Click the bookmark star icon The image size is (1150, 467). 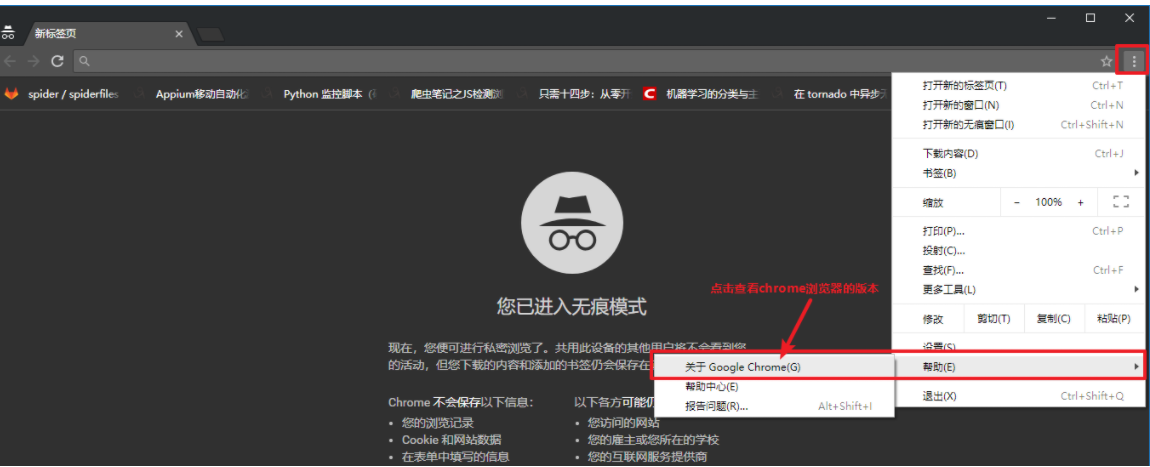[x=1106, y=62]
